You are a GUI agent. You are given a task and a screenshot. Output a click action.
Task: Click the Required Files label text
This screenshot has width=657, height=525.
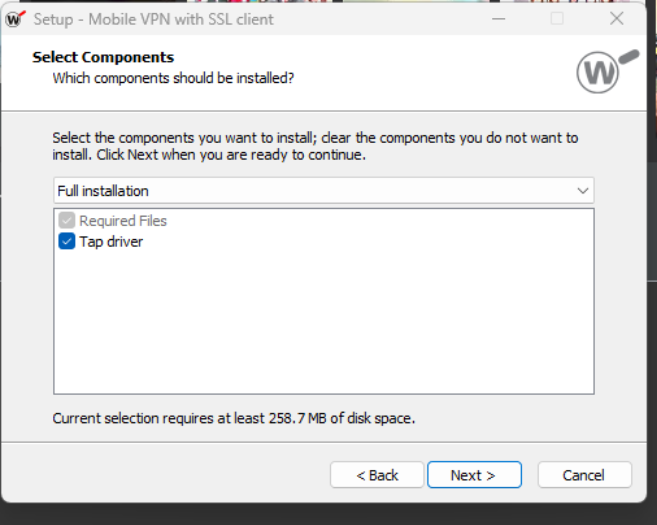123,221
